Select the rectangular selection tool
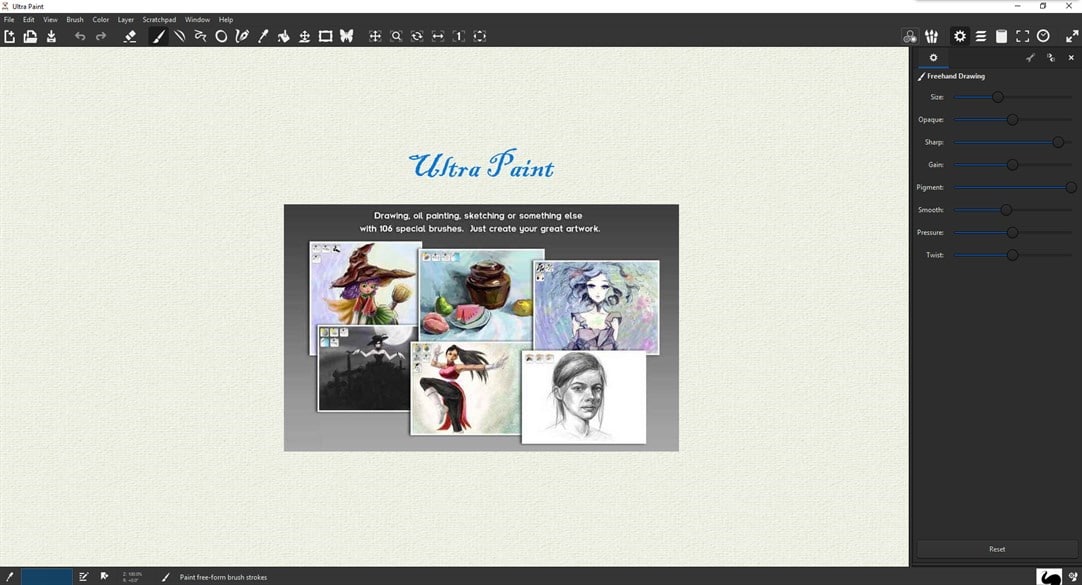This screenshot has width=1082, height=585. (x=326, y=36)
